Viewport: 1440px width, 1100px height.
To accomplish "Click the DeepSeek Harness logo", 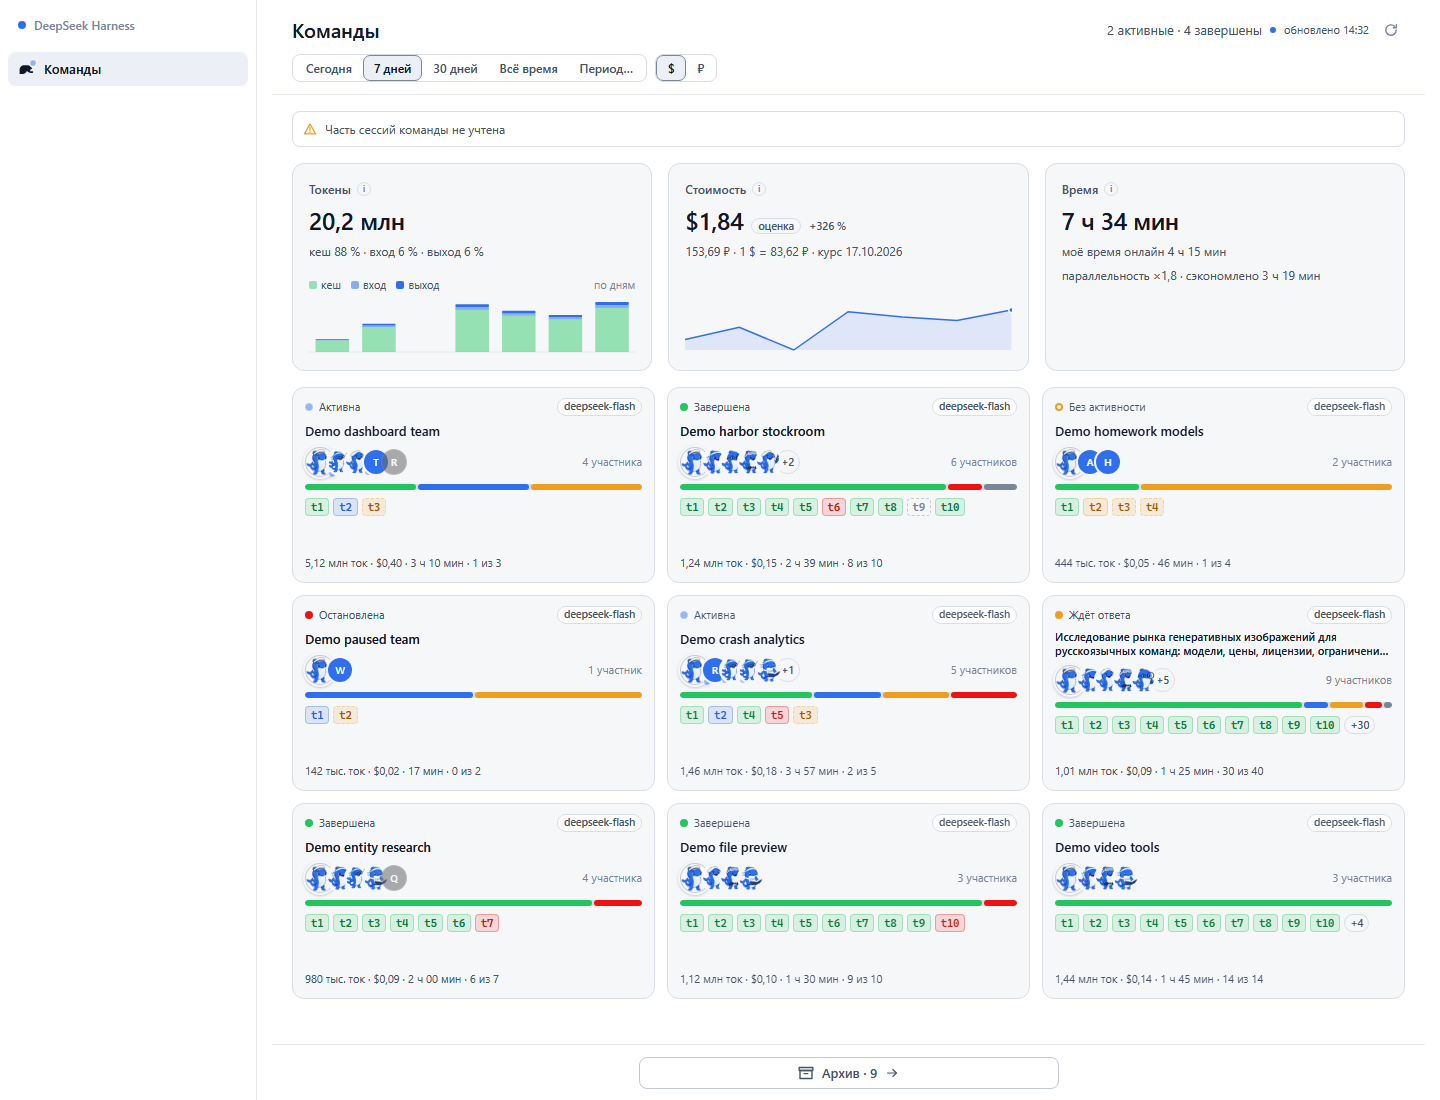I will click(76, 26).
